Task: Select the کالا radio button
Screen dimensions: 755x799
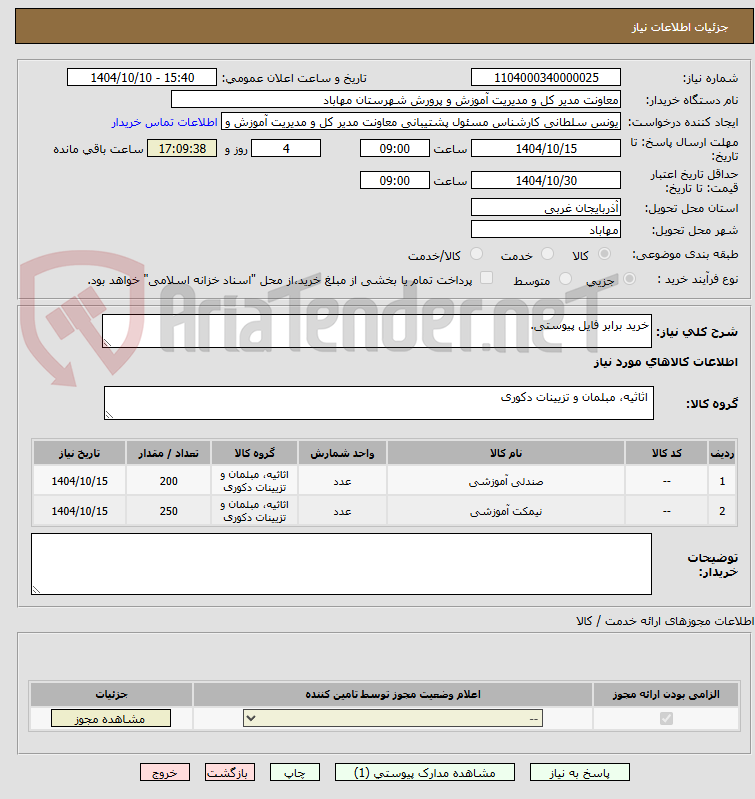Action: point(604,254)
